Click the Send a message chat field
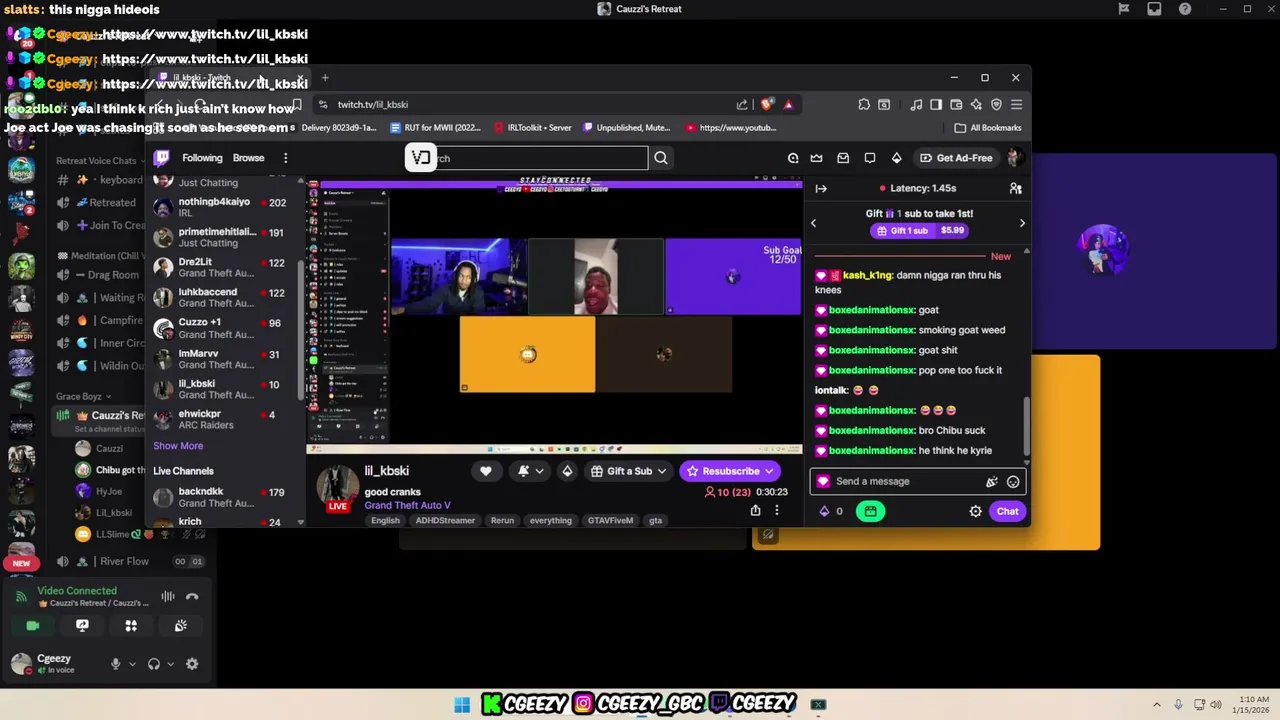The image size is (1280, 720). click(x=918, y=481)
